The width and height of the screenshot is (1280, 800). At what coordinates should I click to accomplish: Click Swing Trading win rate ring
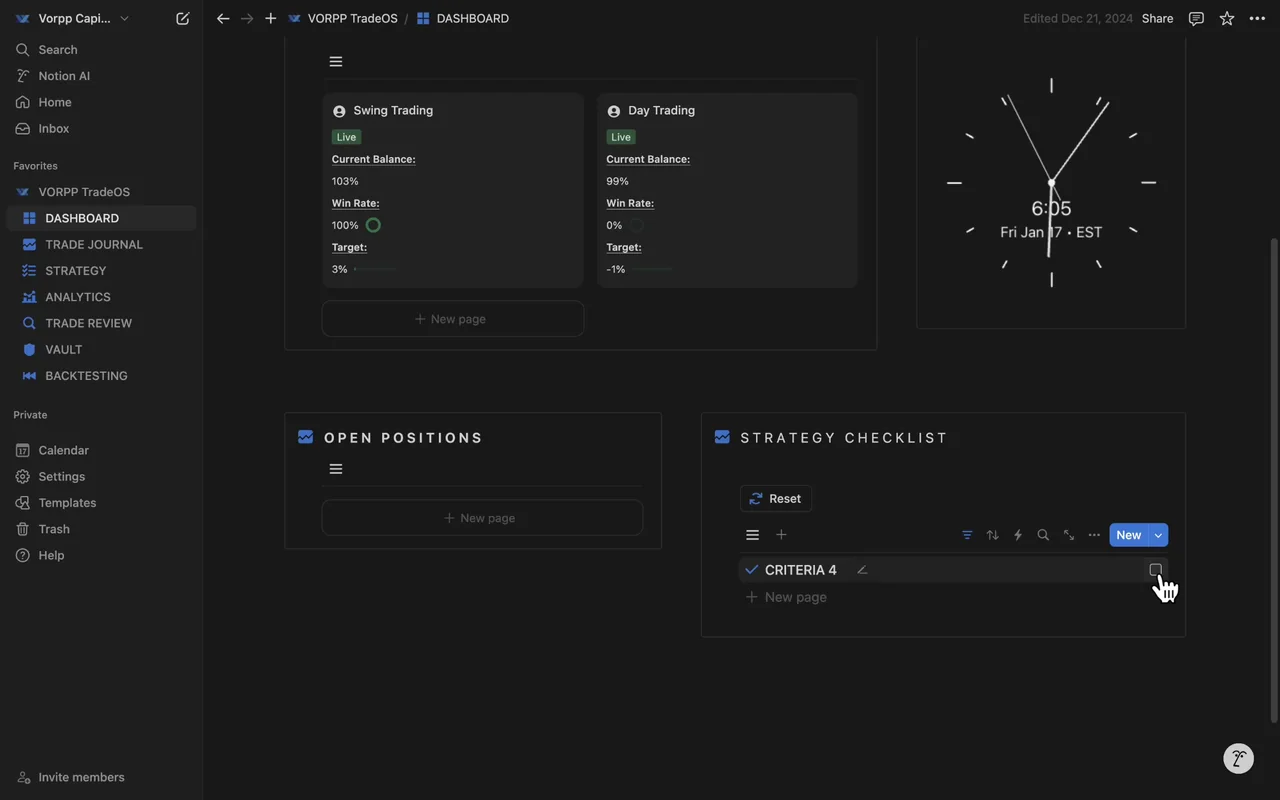(x=373, y=225)
